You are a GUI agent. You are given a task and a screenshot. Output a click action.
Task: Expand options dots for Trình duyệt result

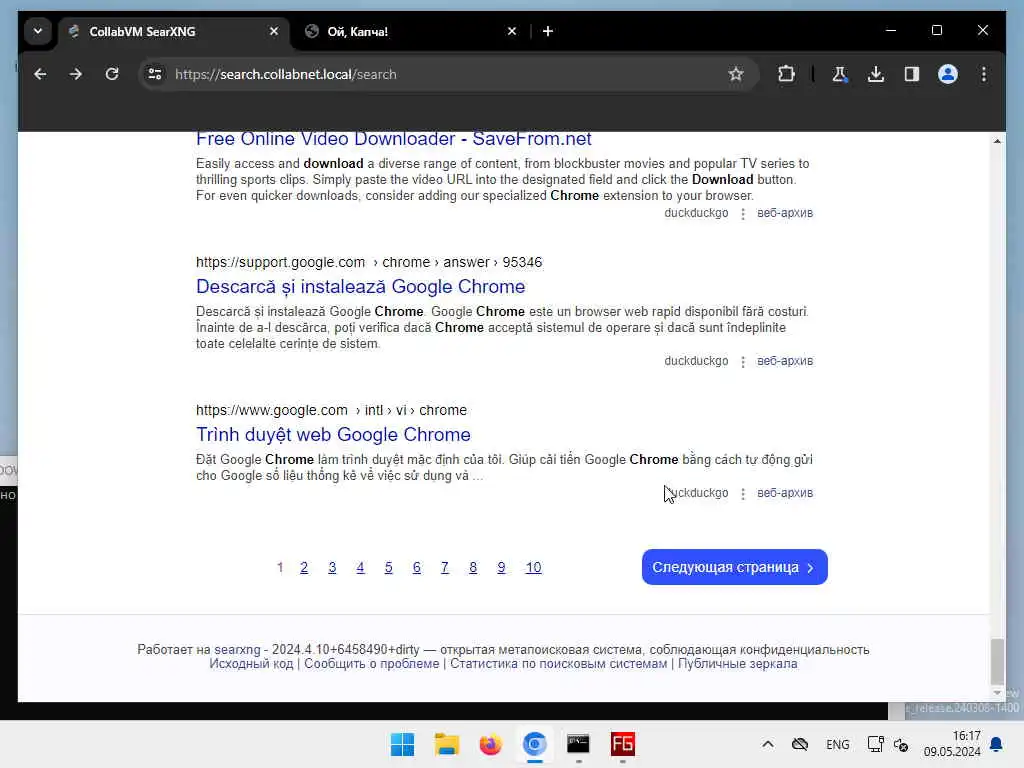[x=743, y=494]
